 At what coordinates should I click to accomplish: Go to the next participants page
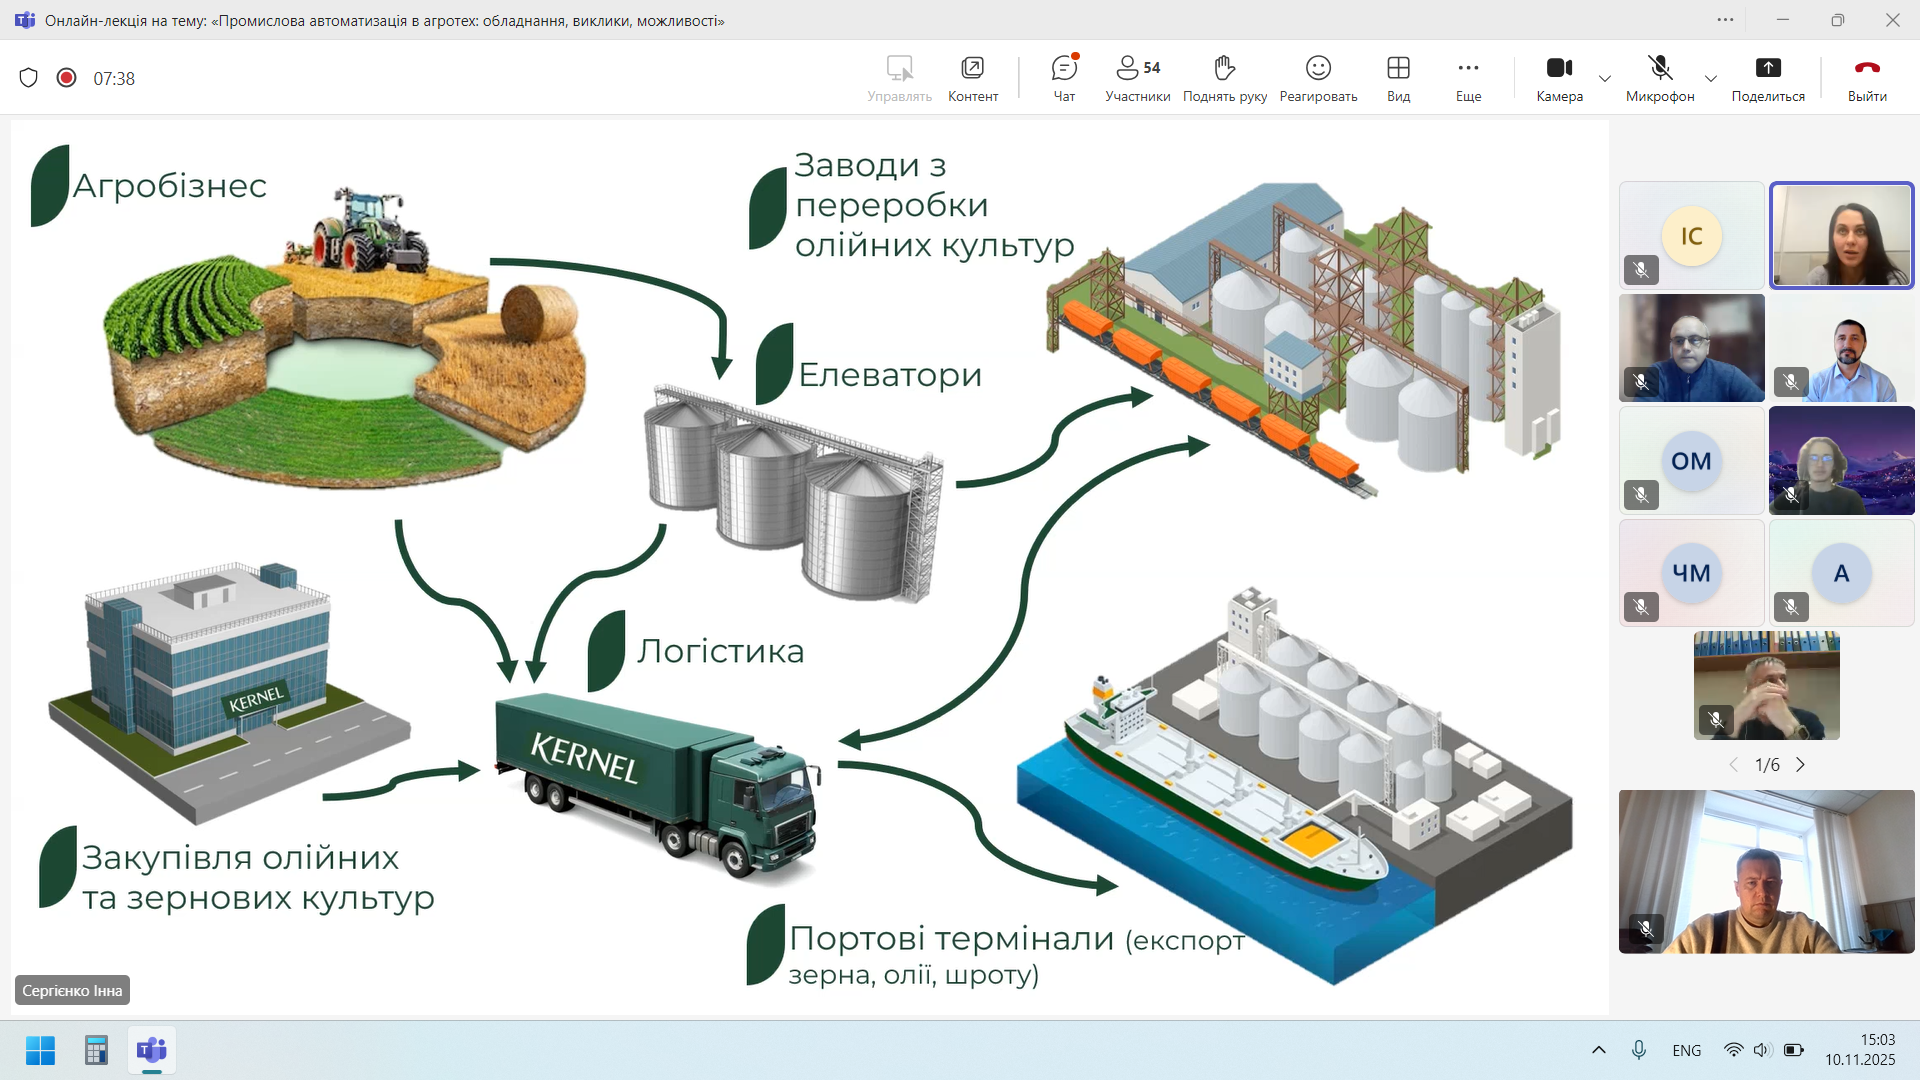click(1801, 765)
